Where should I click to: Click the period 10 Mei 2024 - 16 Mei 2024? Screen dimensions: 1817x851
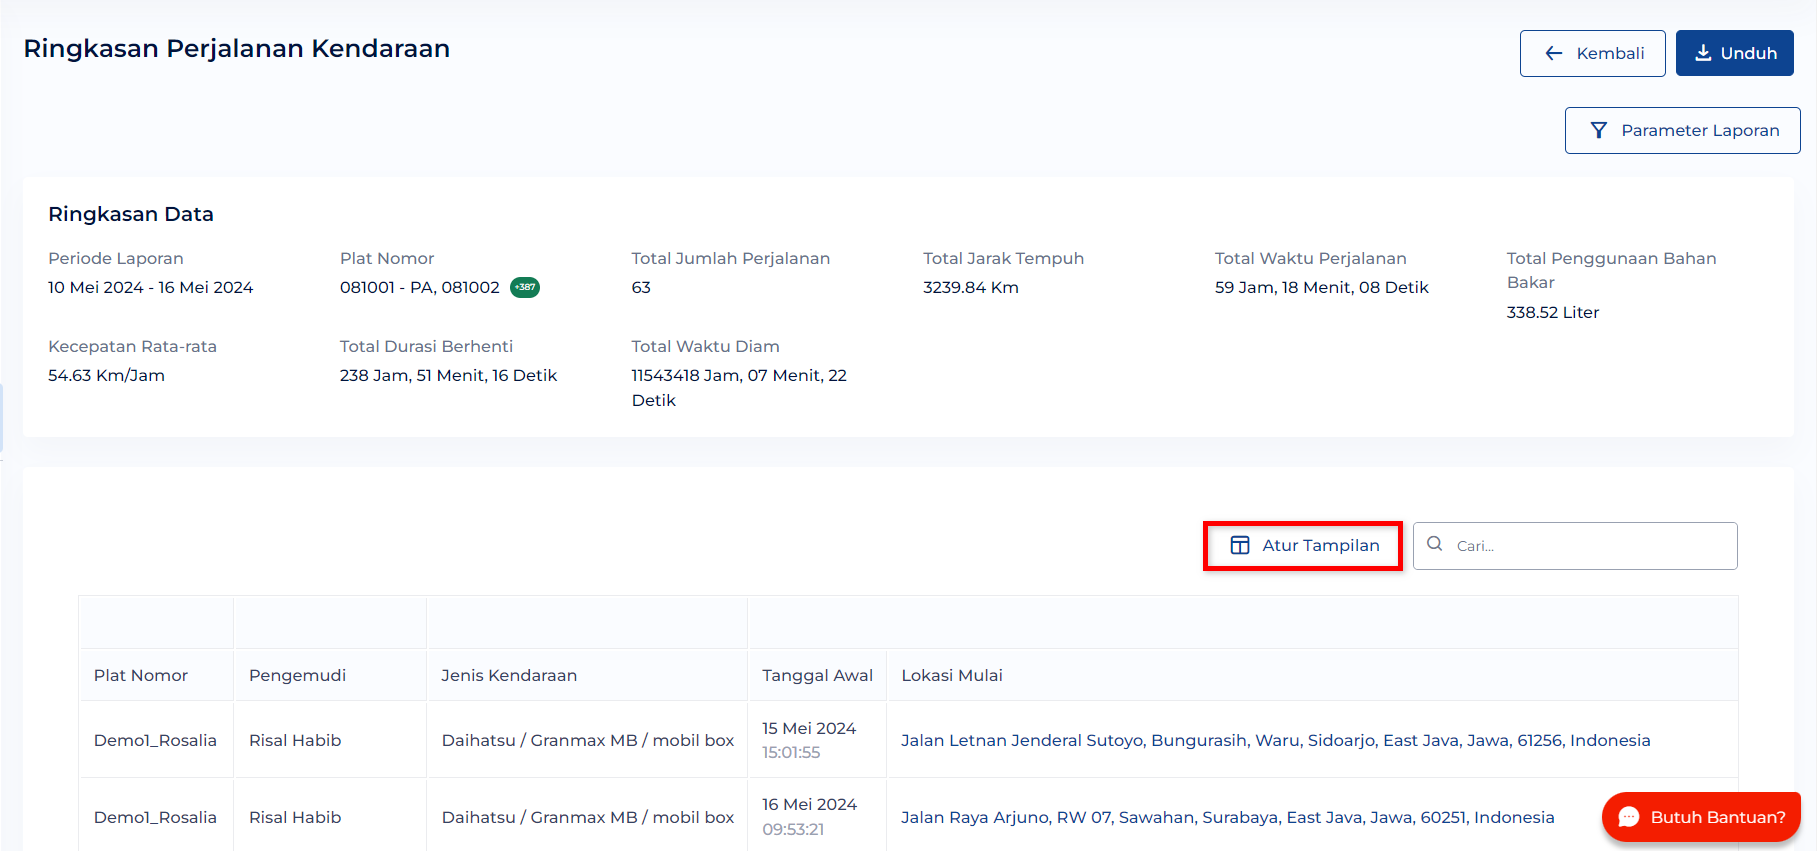(150, 287)
